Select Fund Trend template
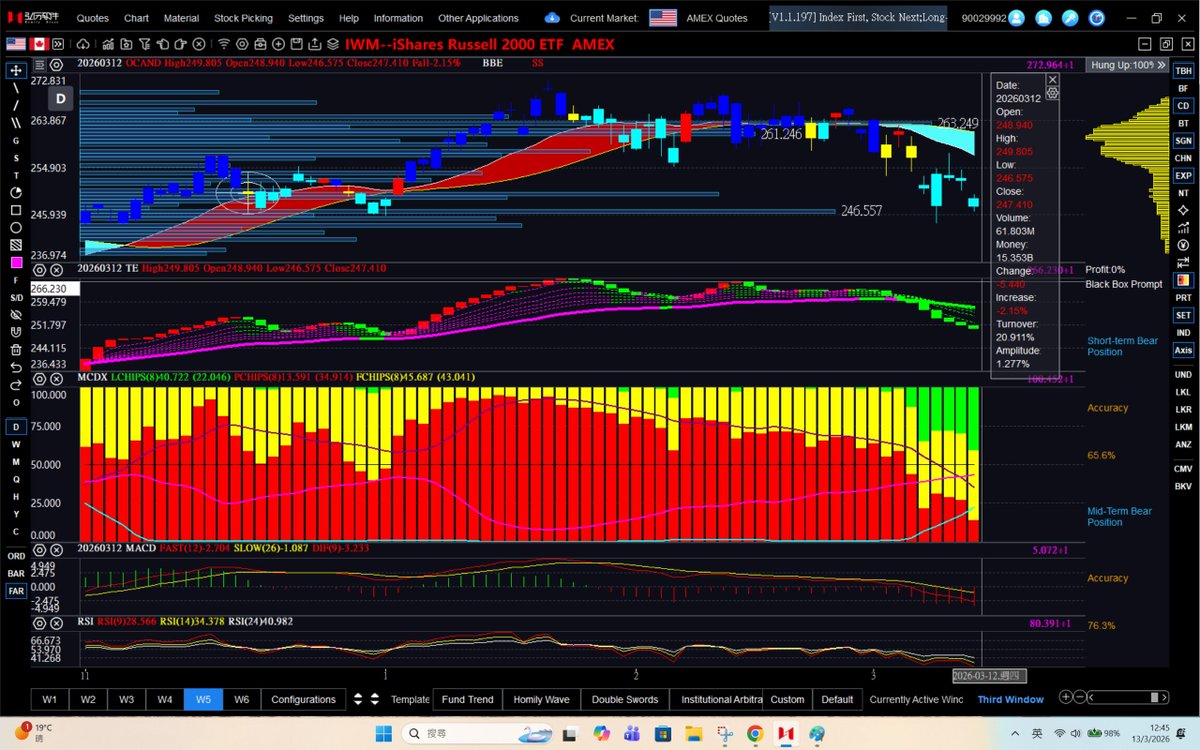The height and width of the screenshot is (750, 1200). point(467,699)
